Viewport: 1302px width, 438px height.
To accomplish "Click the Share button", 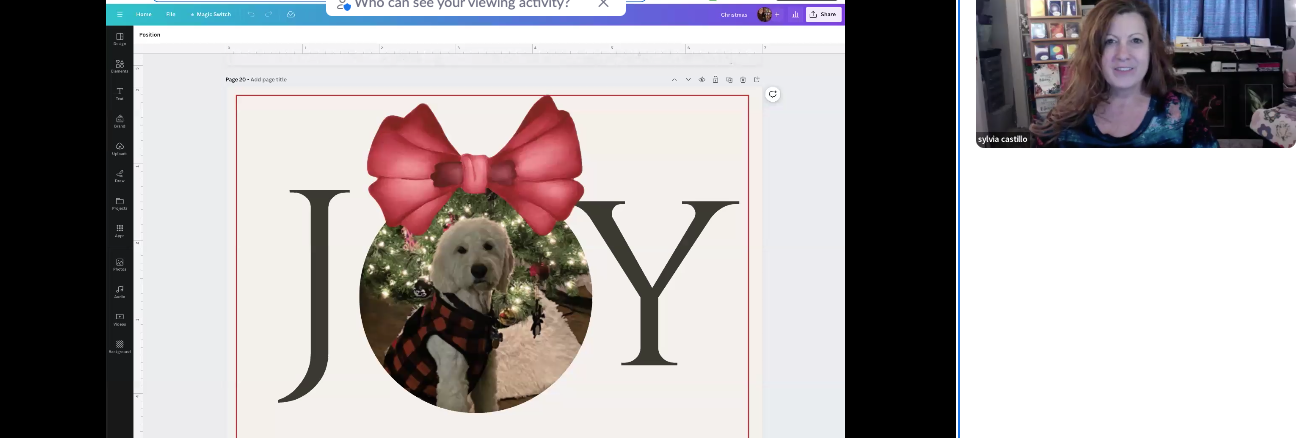I will [x=823, y=14].
